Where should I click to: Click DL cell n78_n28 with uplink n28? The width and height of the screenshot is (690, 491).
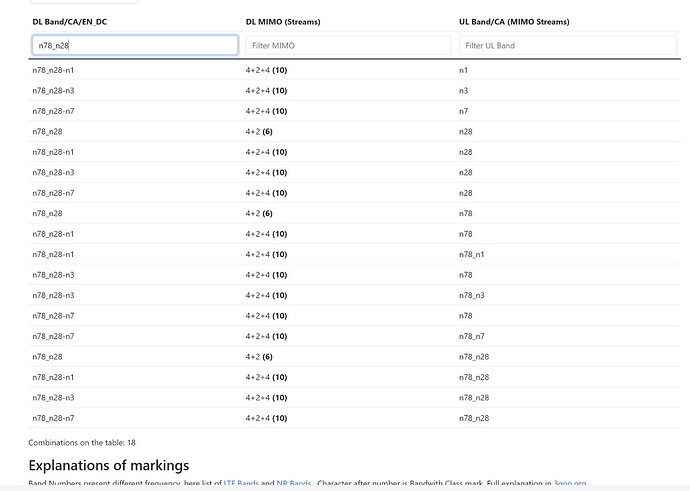(47, 132)
